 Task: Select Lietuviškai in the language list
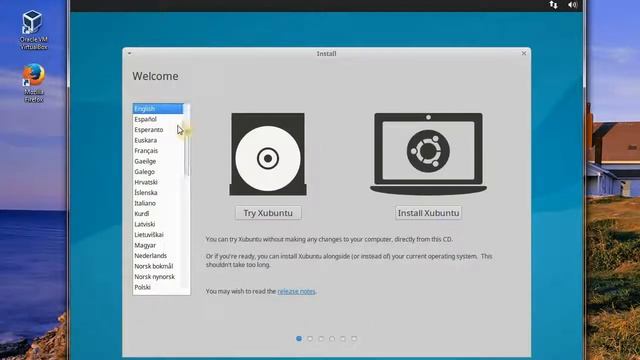(158, 235)
